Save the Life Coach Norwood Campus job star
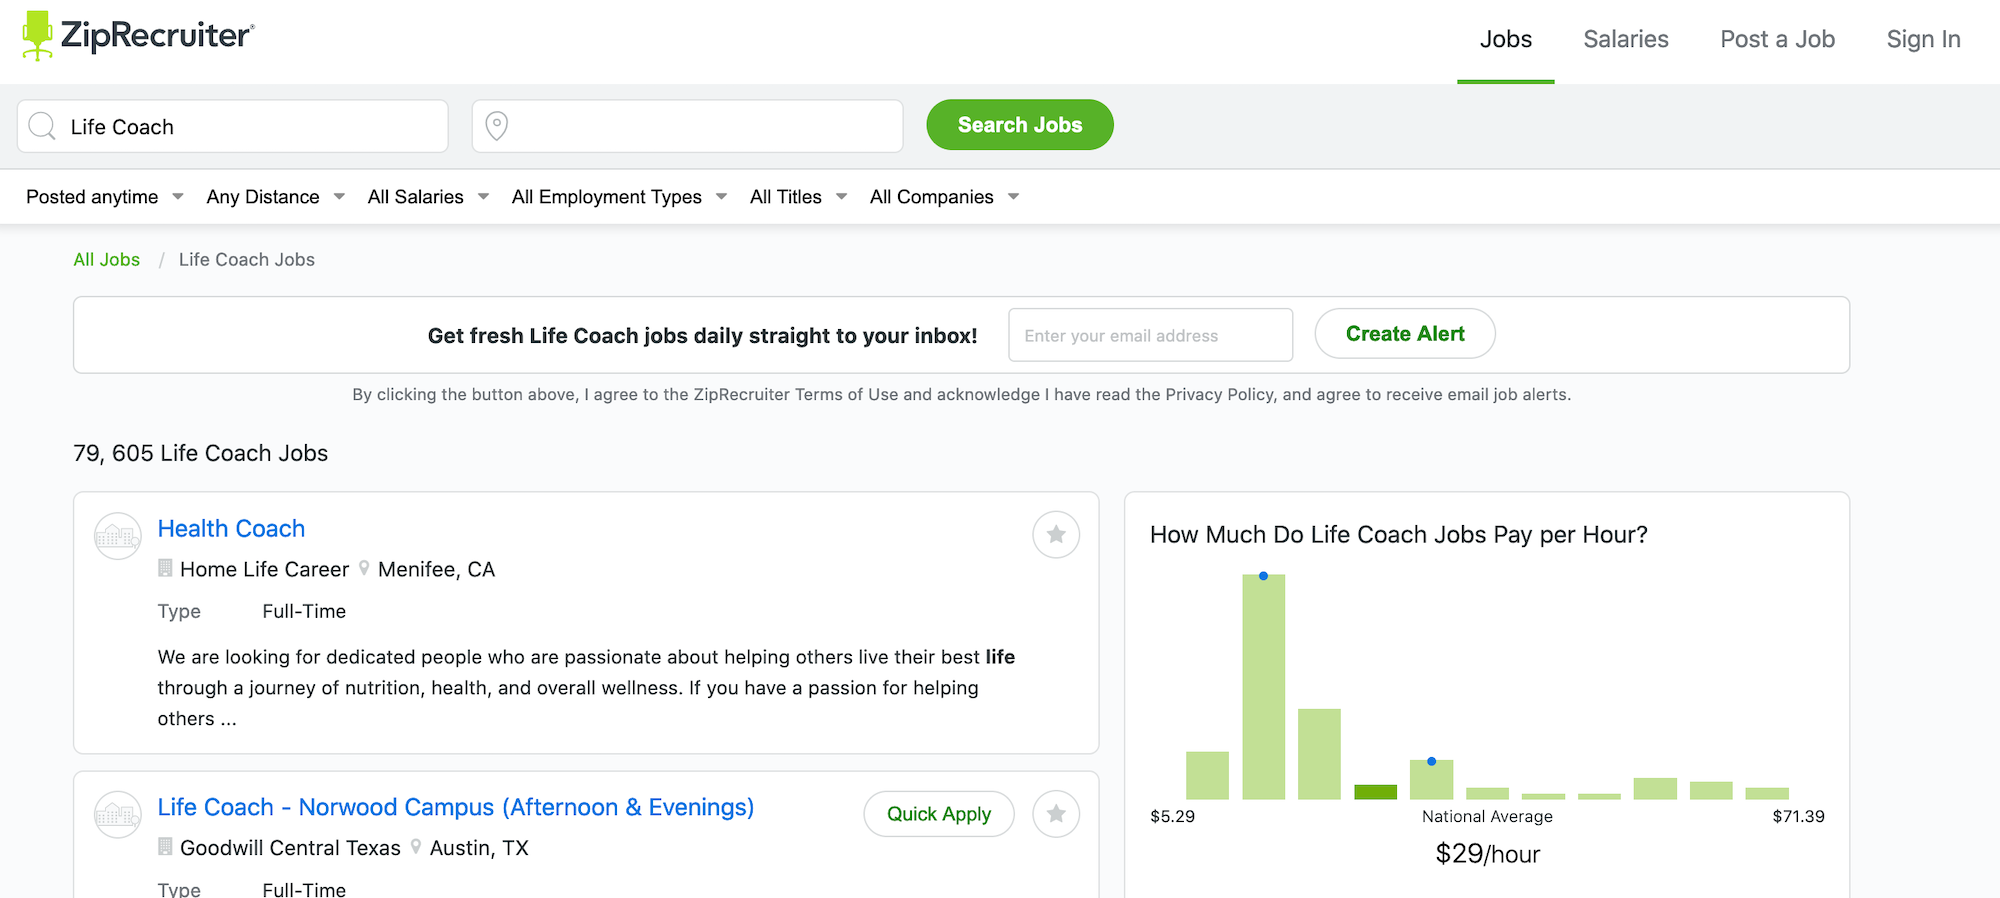The width and height of the screenshot is (2000, 898). pos(1056,814)
